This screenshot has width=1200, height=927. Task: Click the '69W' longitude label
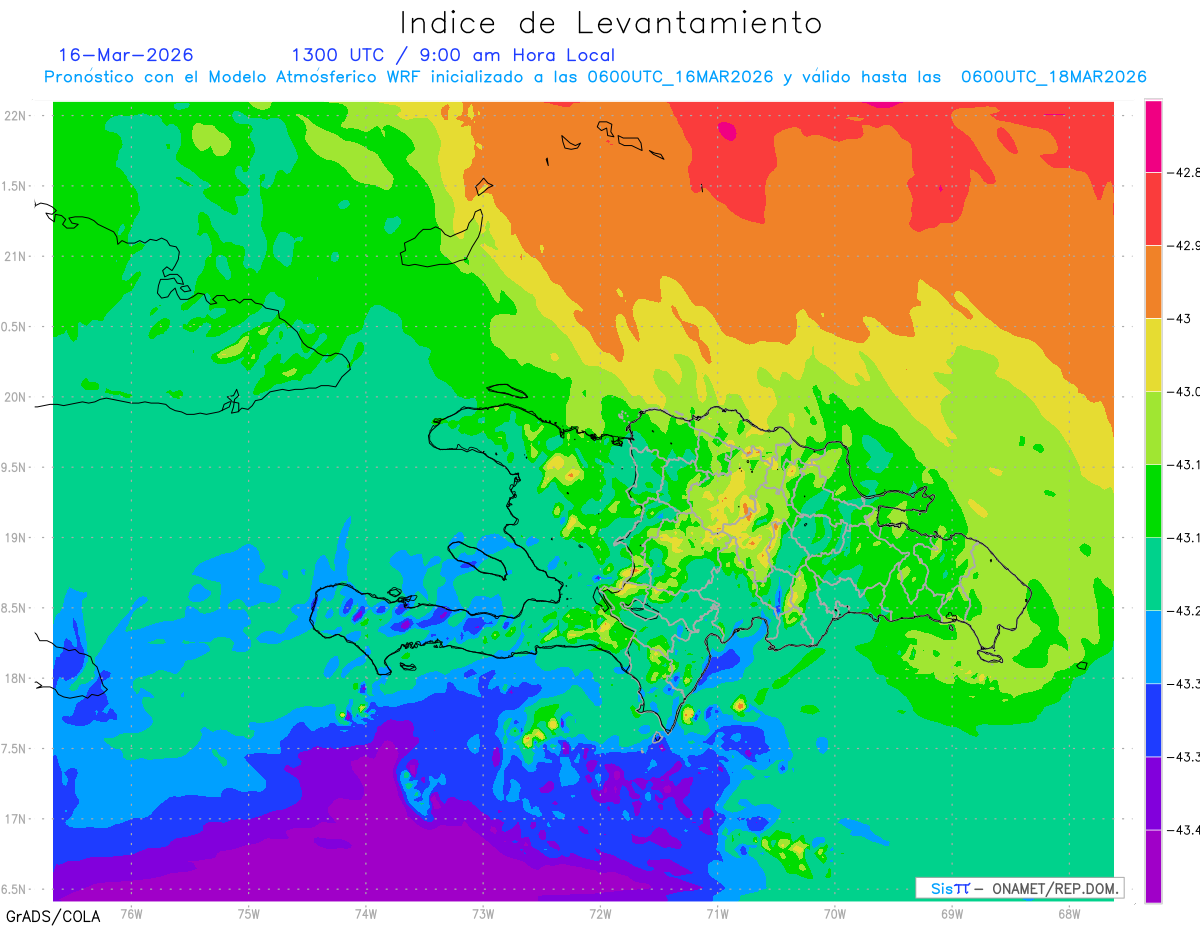952,914
